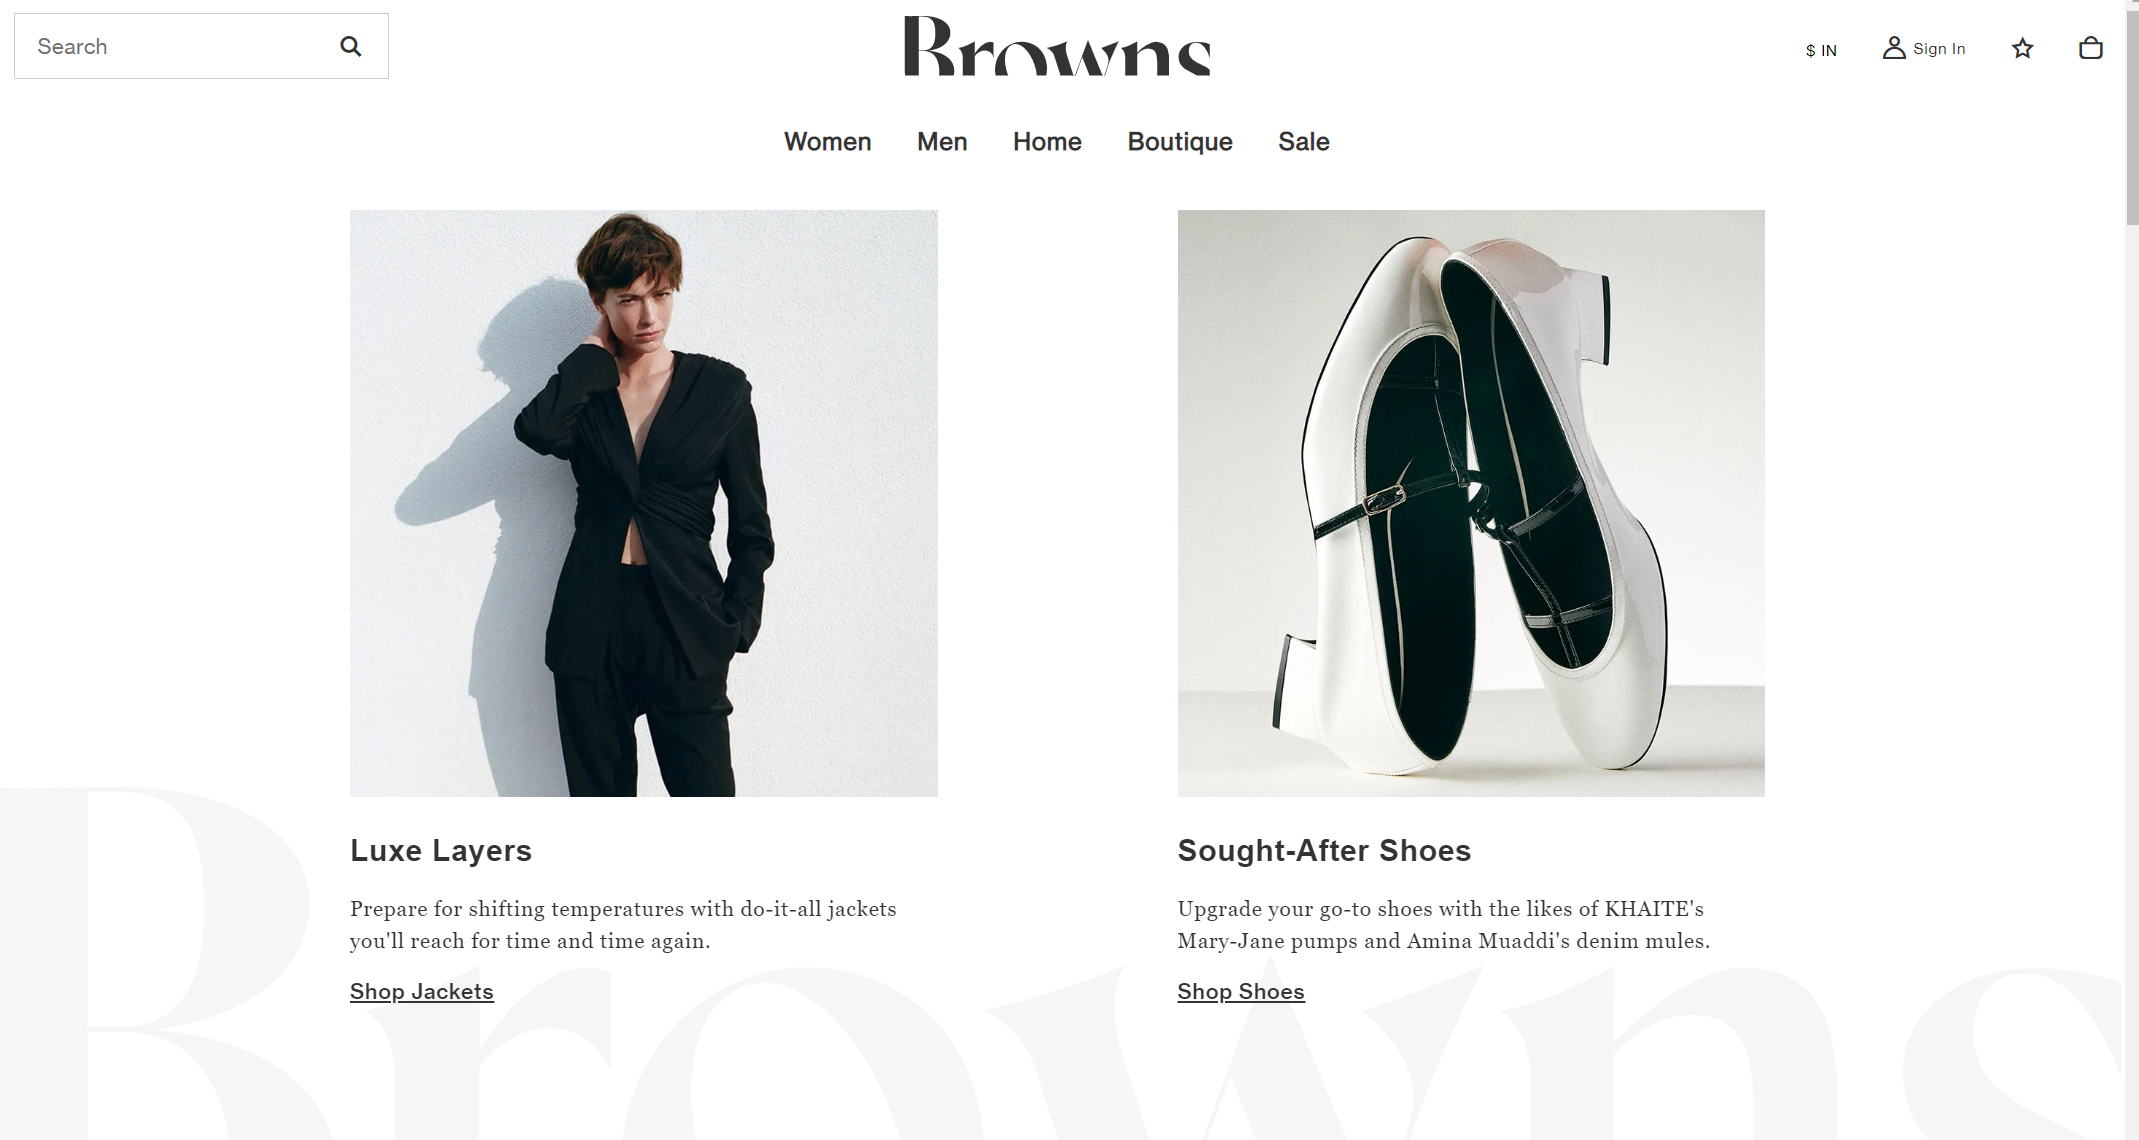Click the Browns logo
The height and width of the screenshot is (1140, 2139).
coord(1057,46)
